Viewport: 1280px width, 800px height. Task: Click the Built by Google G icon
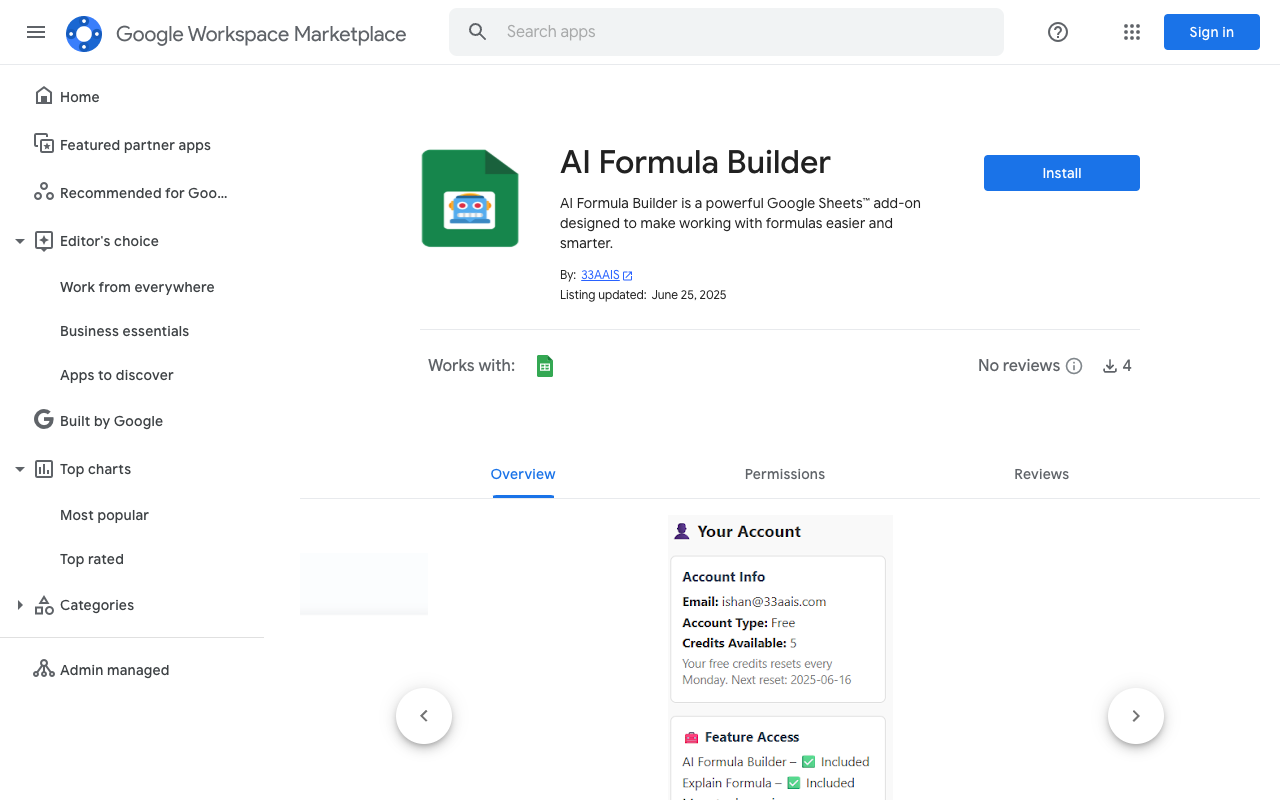tap(43, 419)
